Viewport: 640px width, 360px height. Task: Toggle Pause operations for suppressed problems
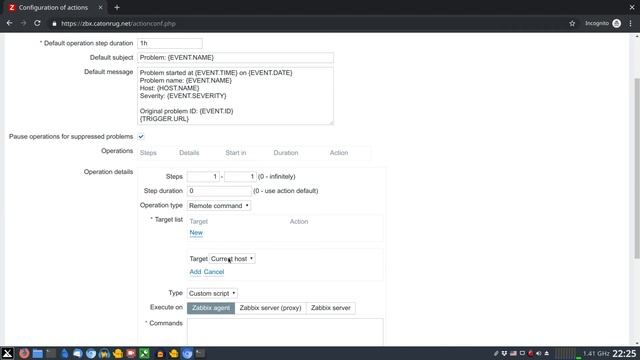pyautogui.click(x=141, y=136)
